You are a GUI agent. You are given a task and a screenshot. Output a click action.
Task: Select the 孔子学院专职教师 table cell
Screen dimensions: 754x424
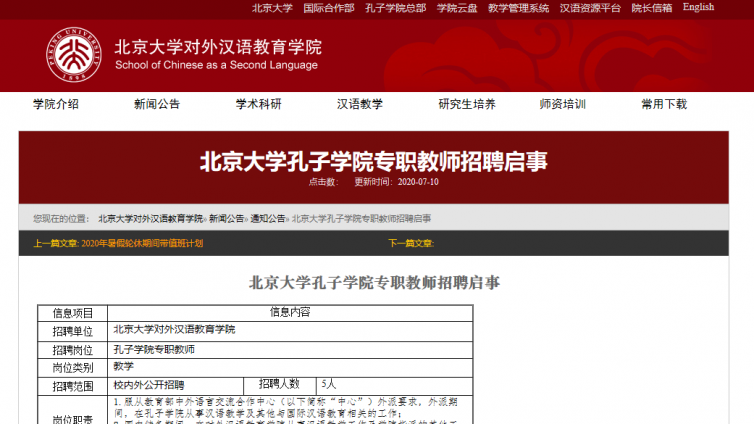point(290,350)
